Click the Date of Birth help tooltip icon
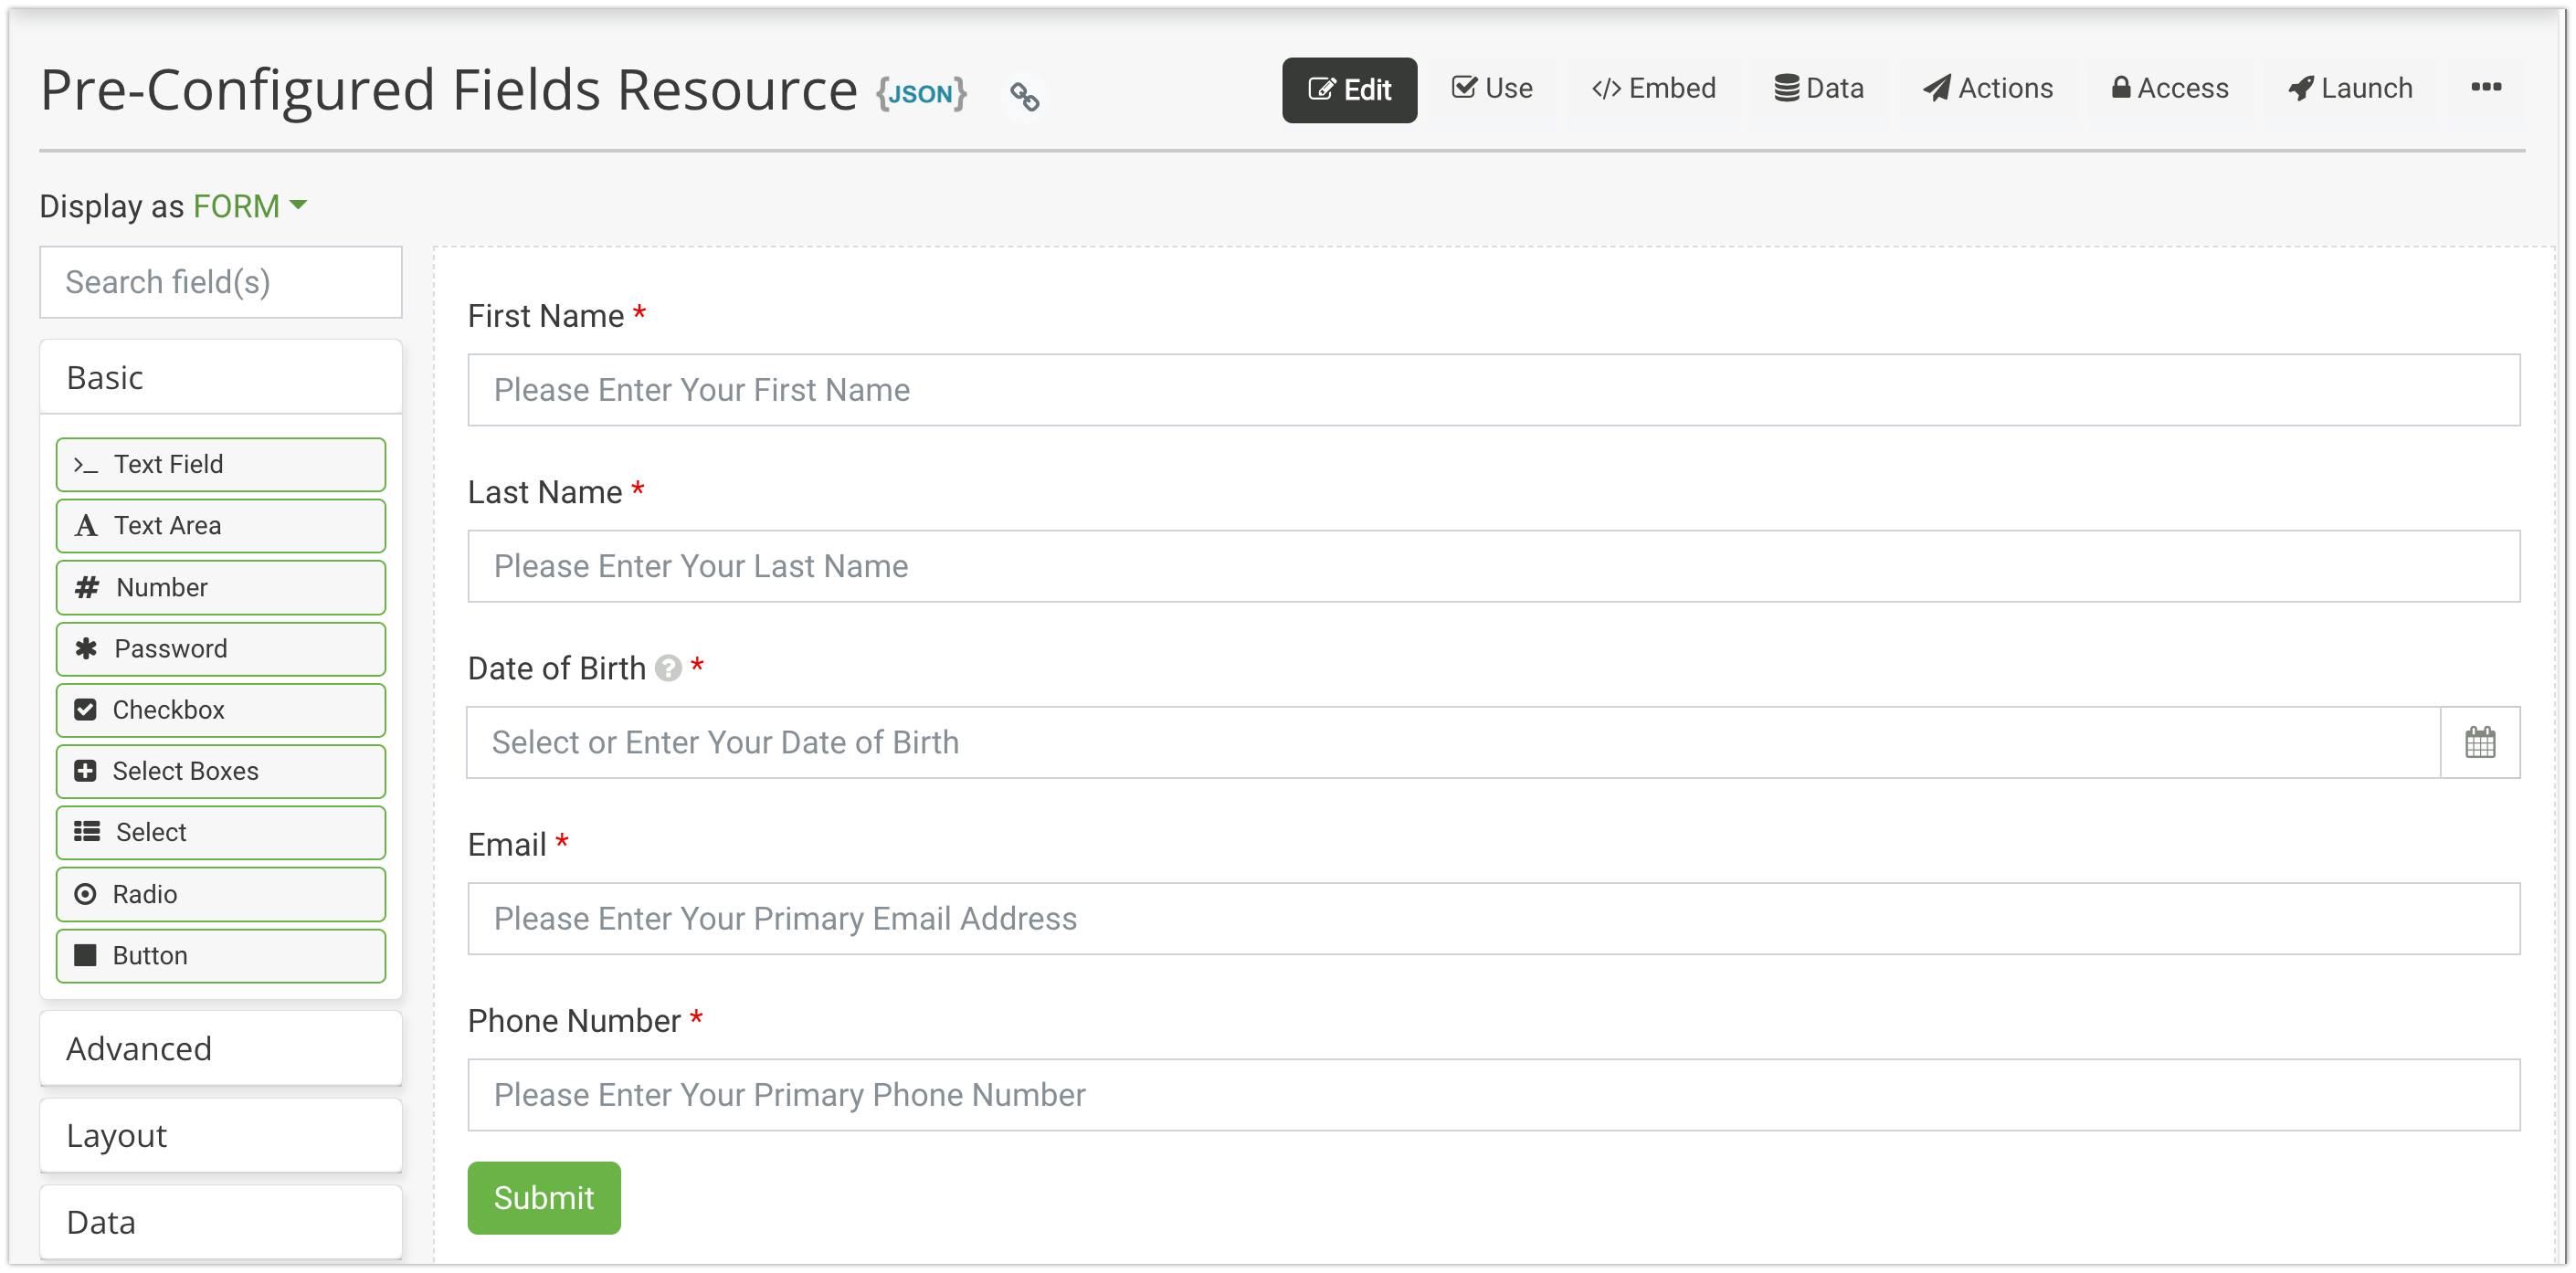The width and height of the screenshot is (2576, 1273). (668, 668)
